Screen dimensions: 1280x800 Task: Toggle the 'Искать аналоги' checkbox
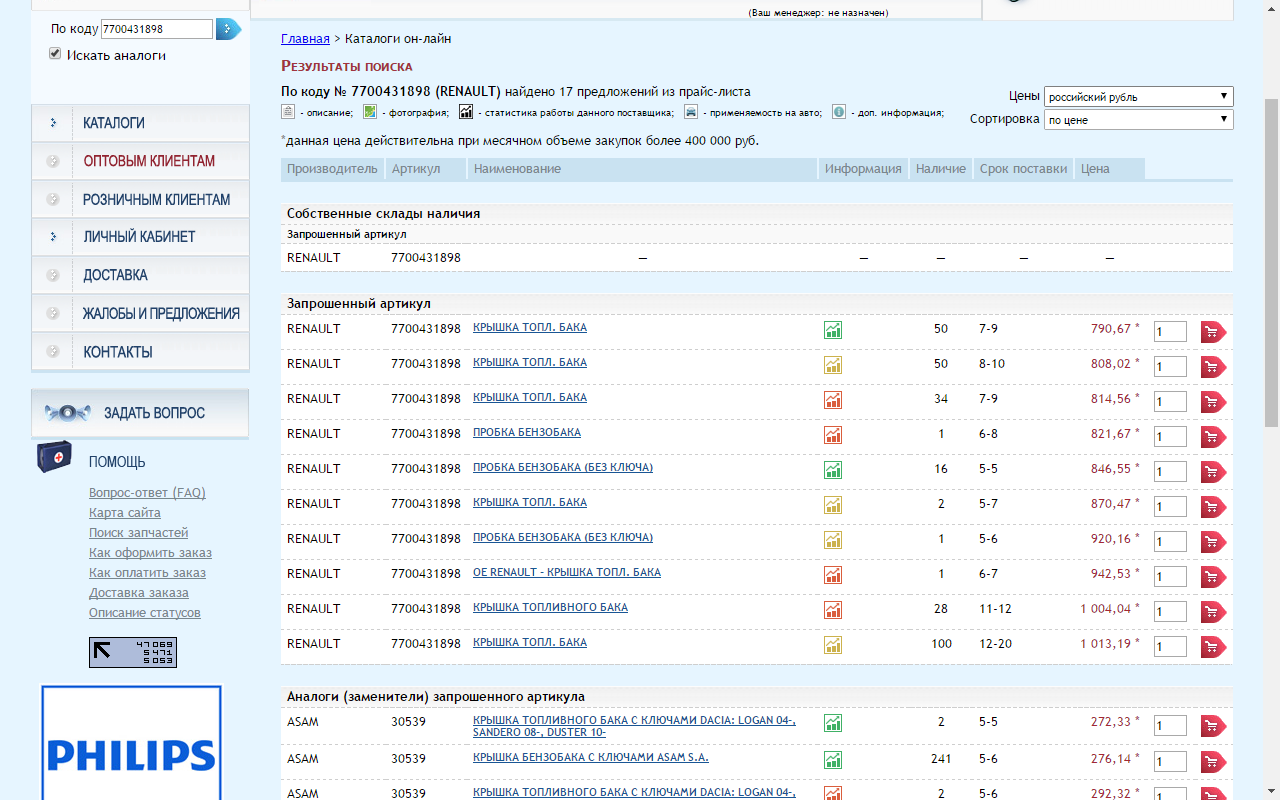(55, 54)
